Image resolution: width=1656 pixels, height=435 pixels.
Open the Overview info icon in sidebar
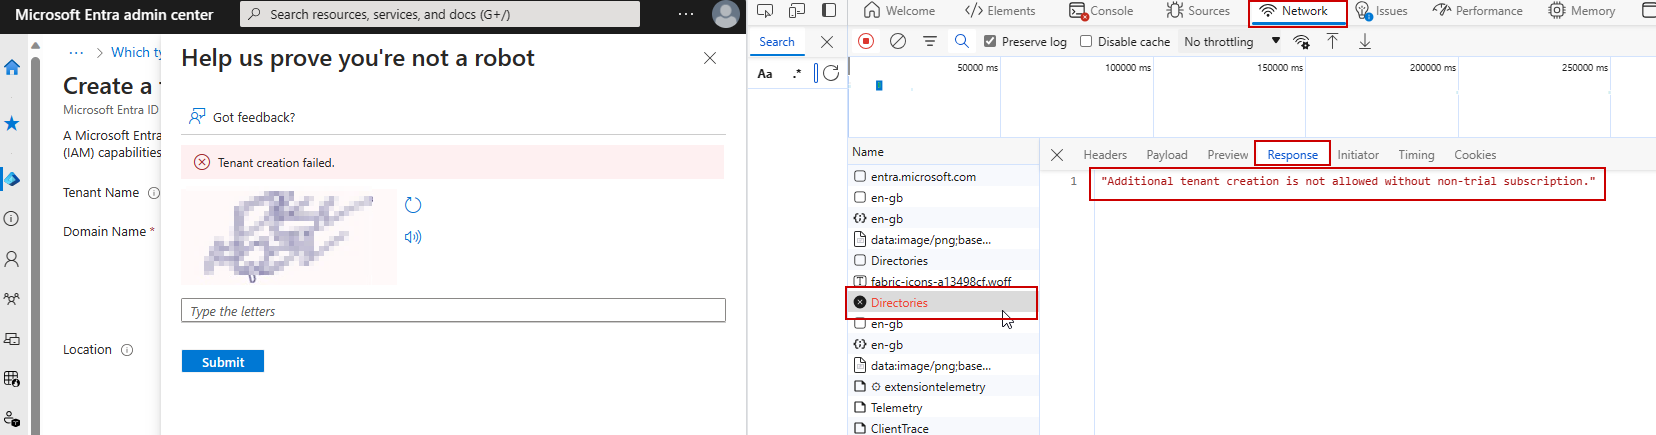pos(12,218)
